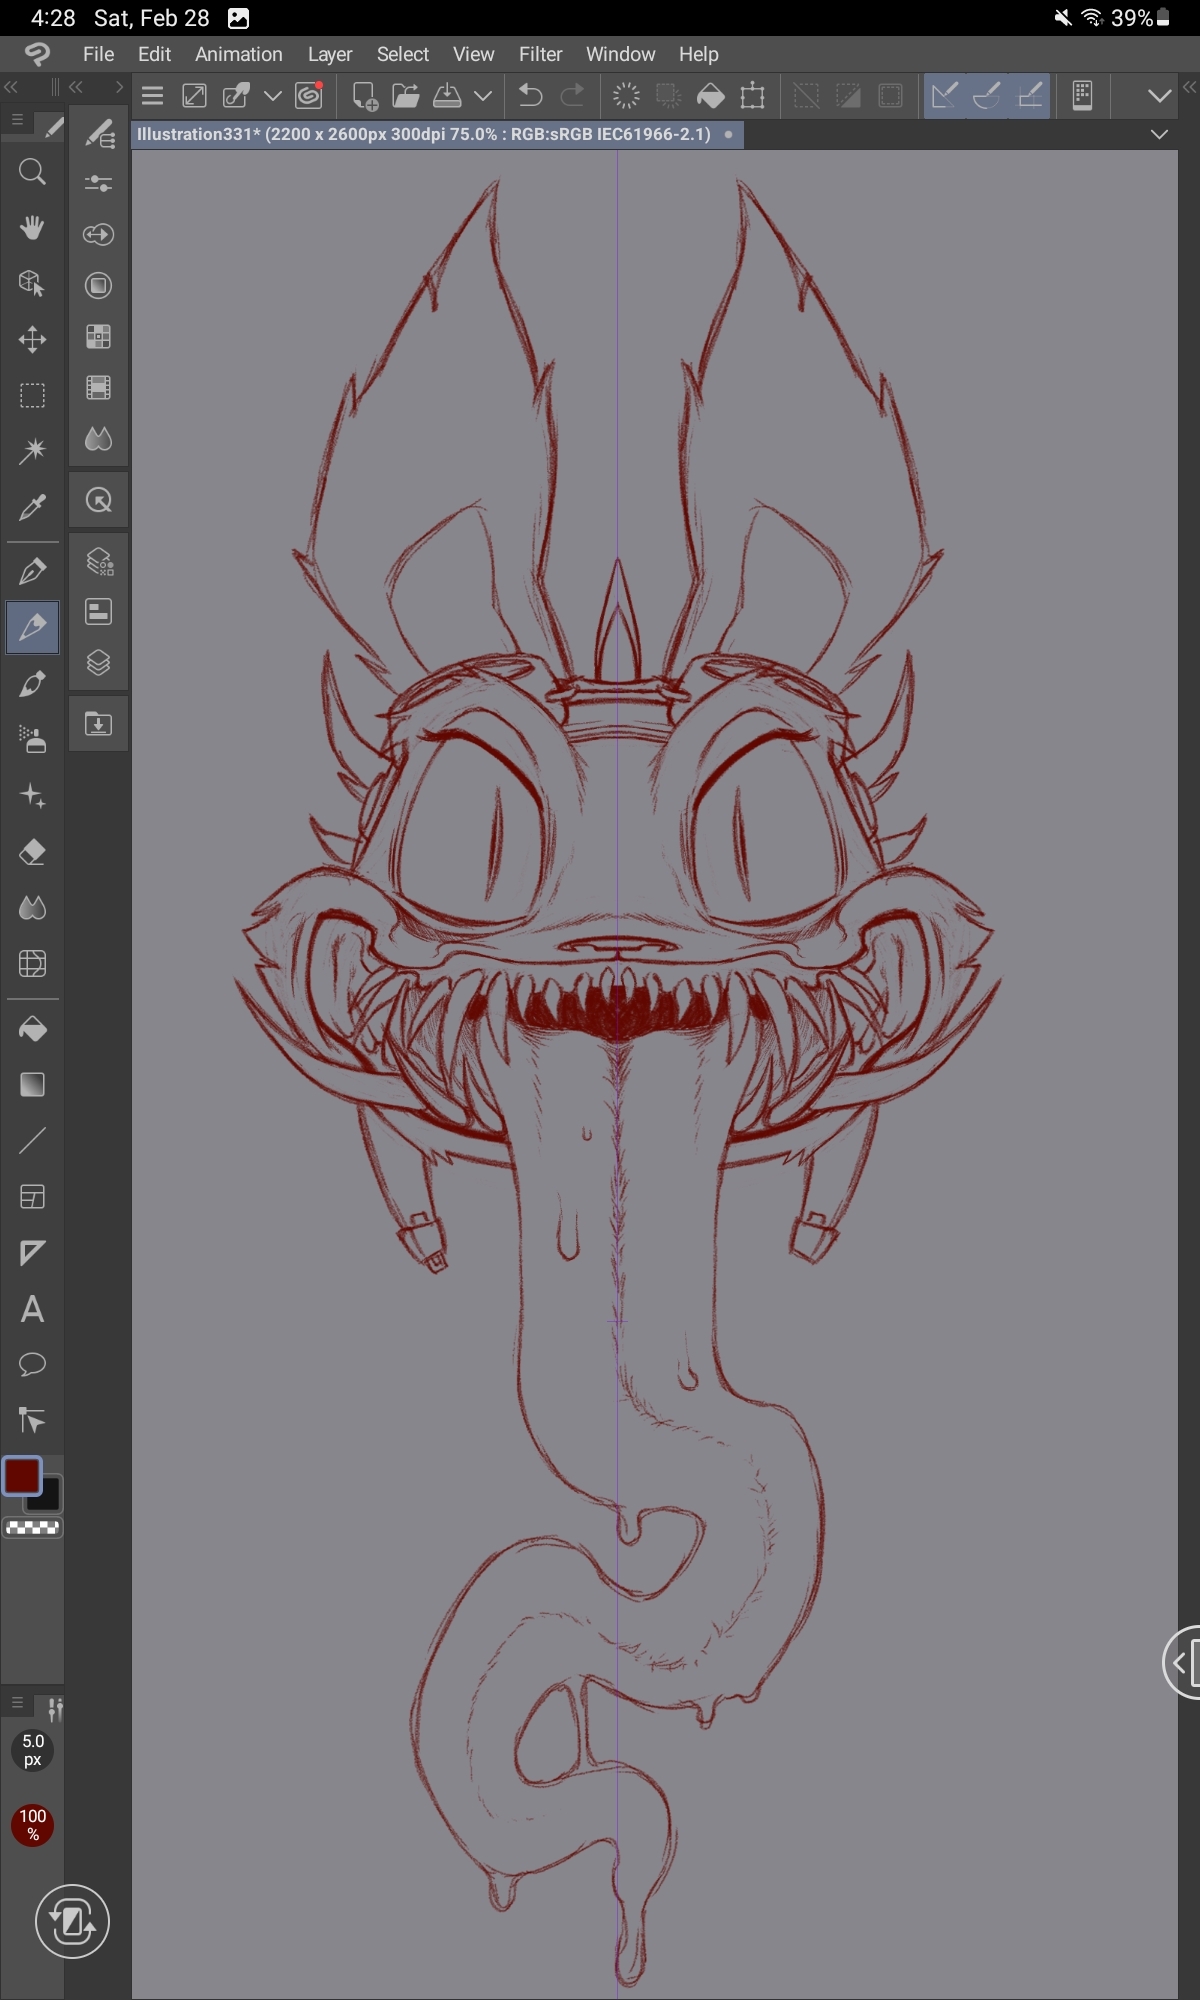Viewport: 1200px width, 2000px height.
Task: Expand the dropdown arrow beside the Save icon
Action: tap(483, 96)
